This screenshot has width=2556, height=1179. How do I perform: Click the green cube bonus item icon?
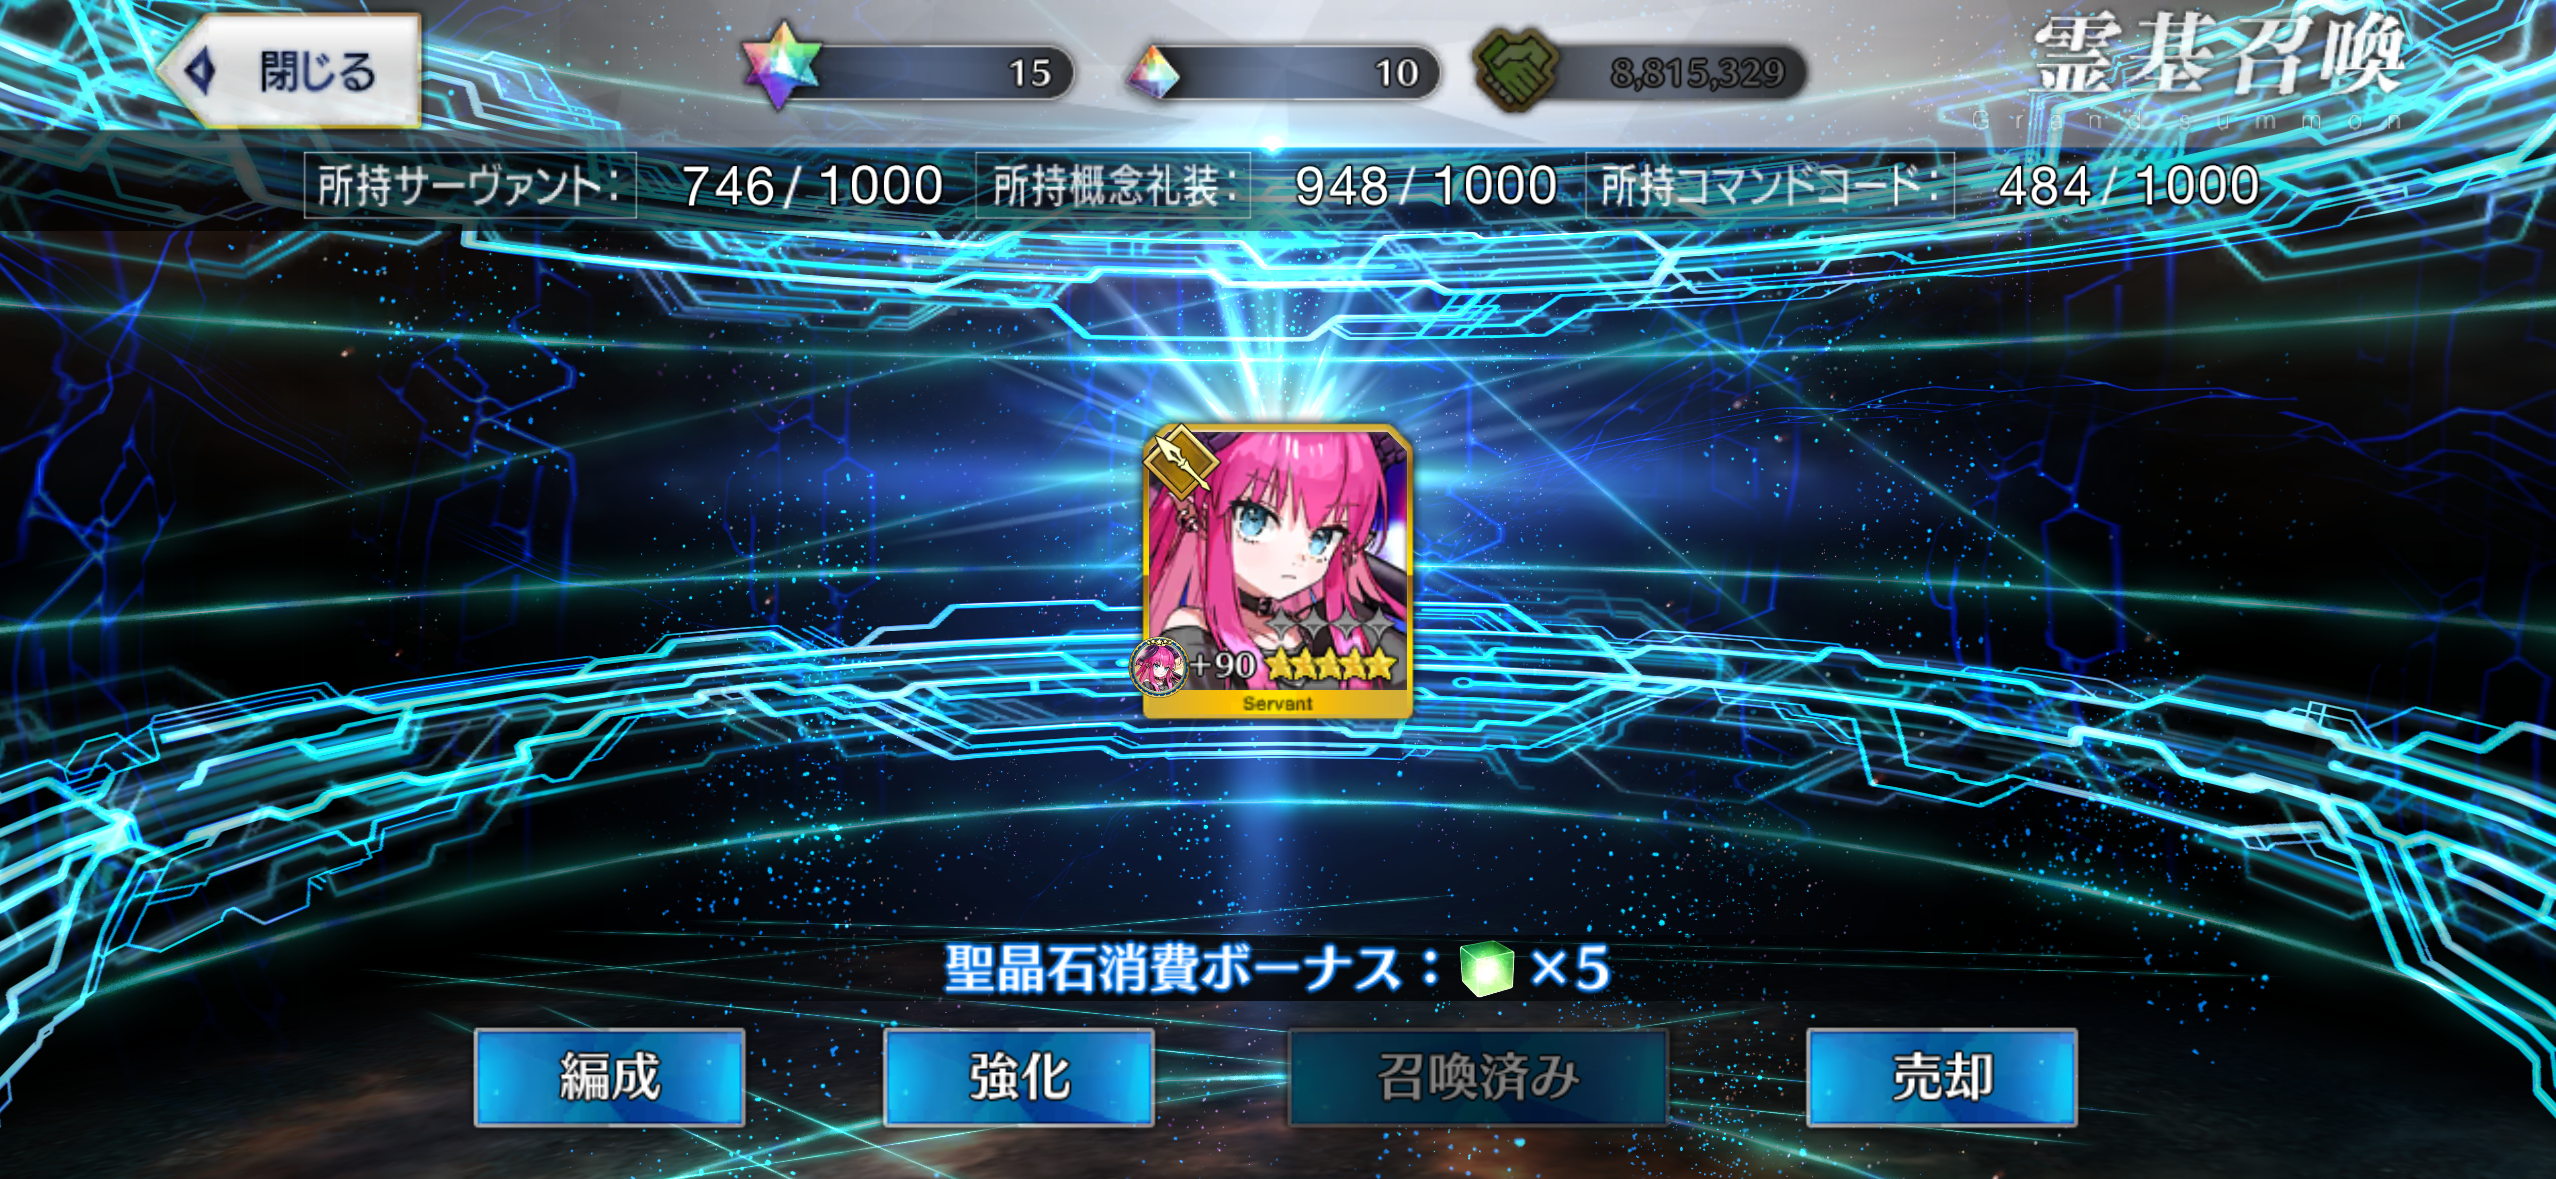point(1486,969)
